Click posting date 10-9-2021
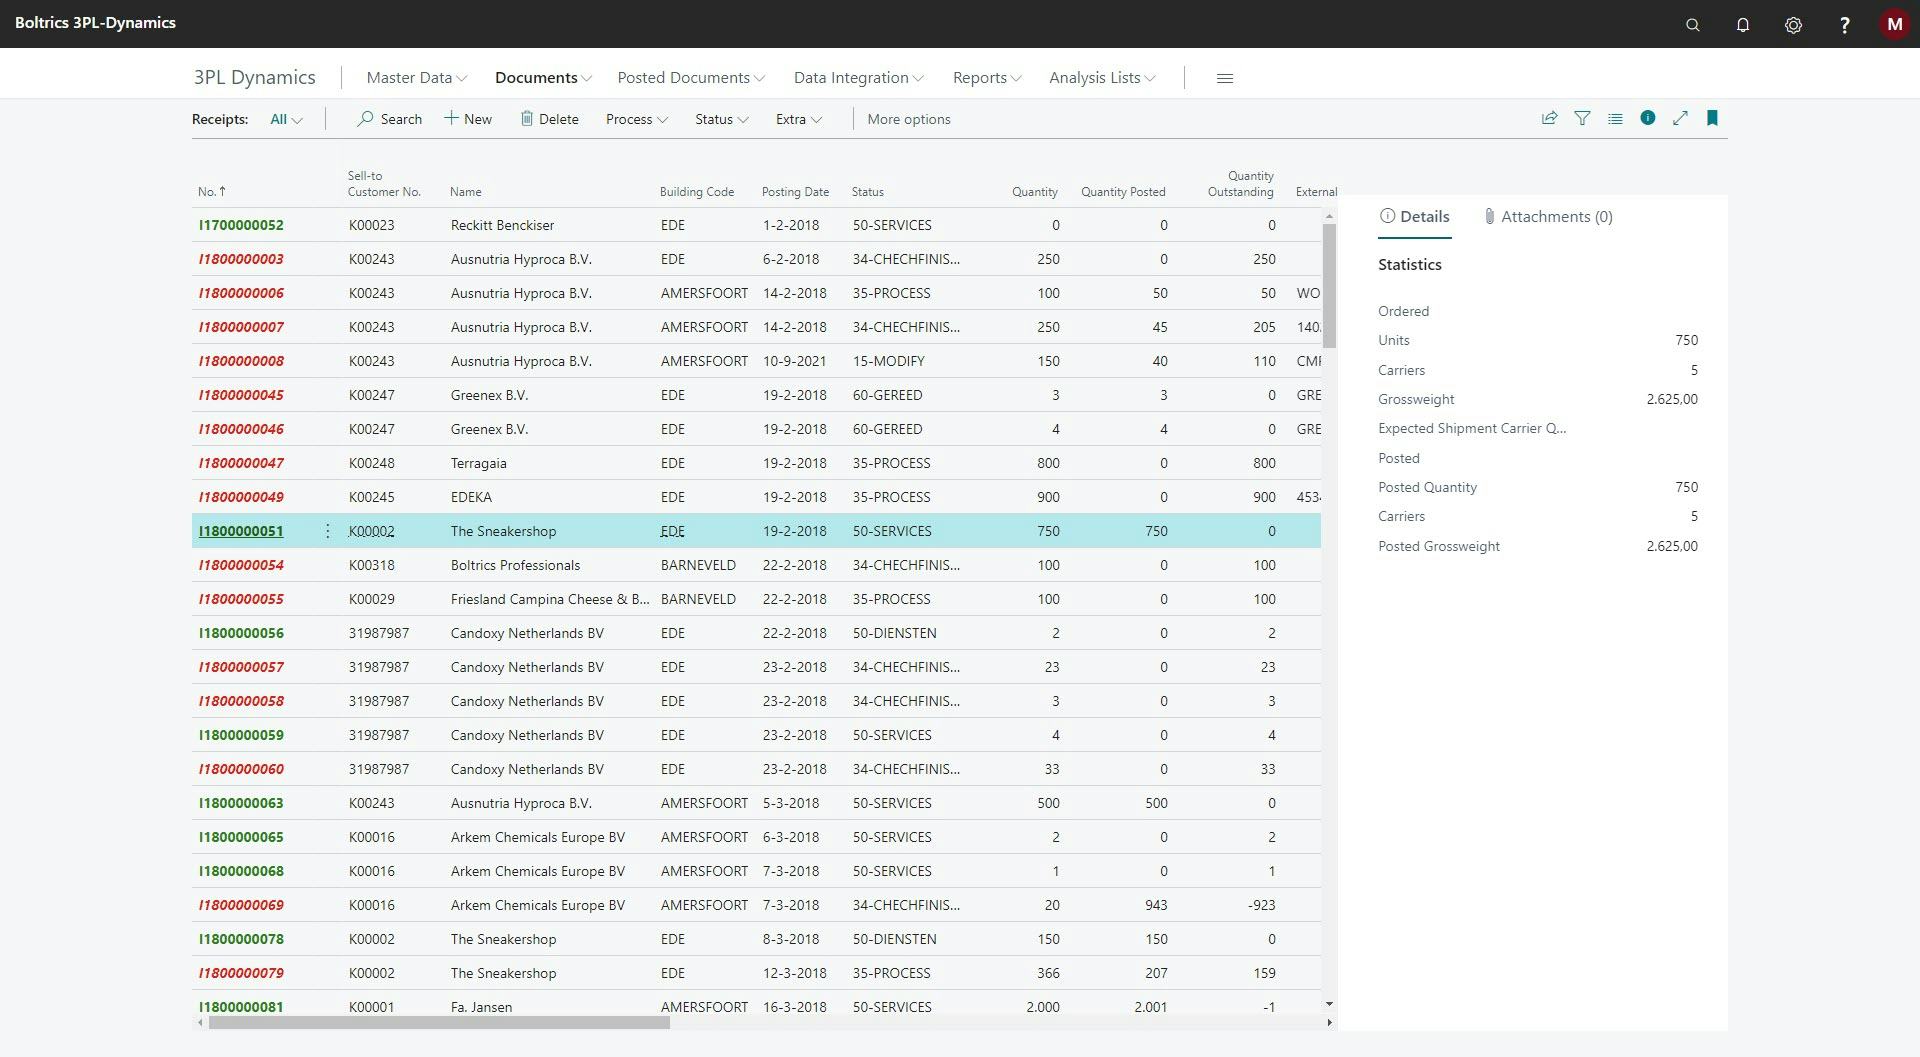Screen dimensions: 1920x1057 pos(794,361)
